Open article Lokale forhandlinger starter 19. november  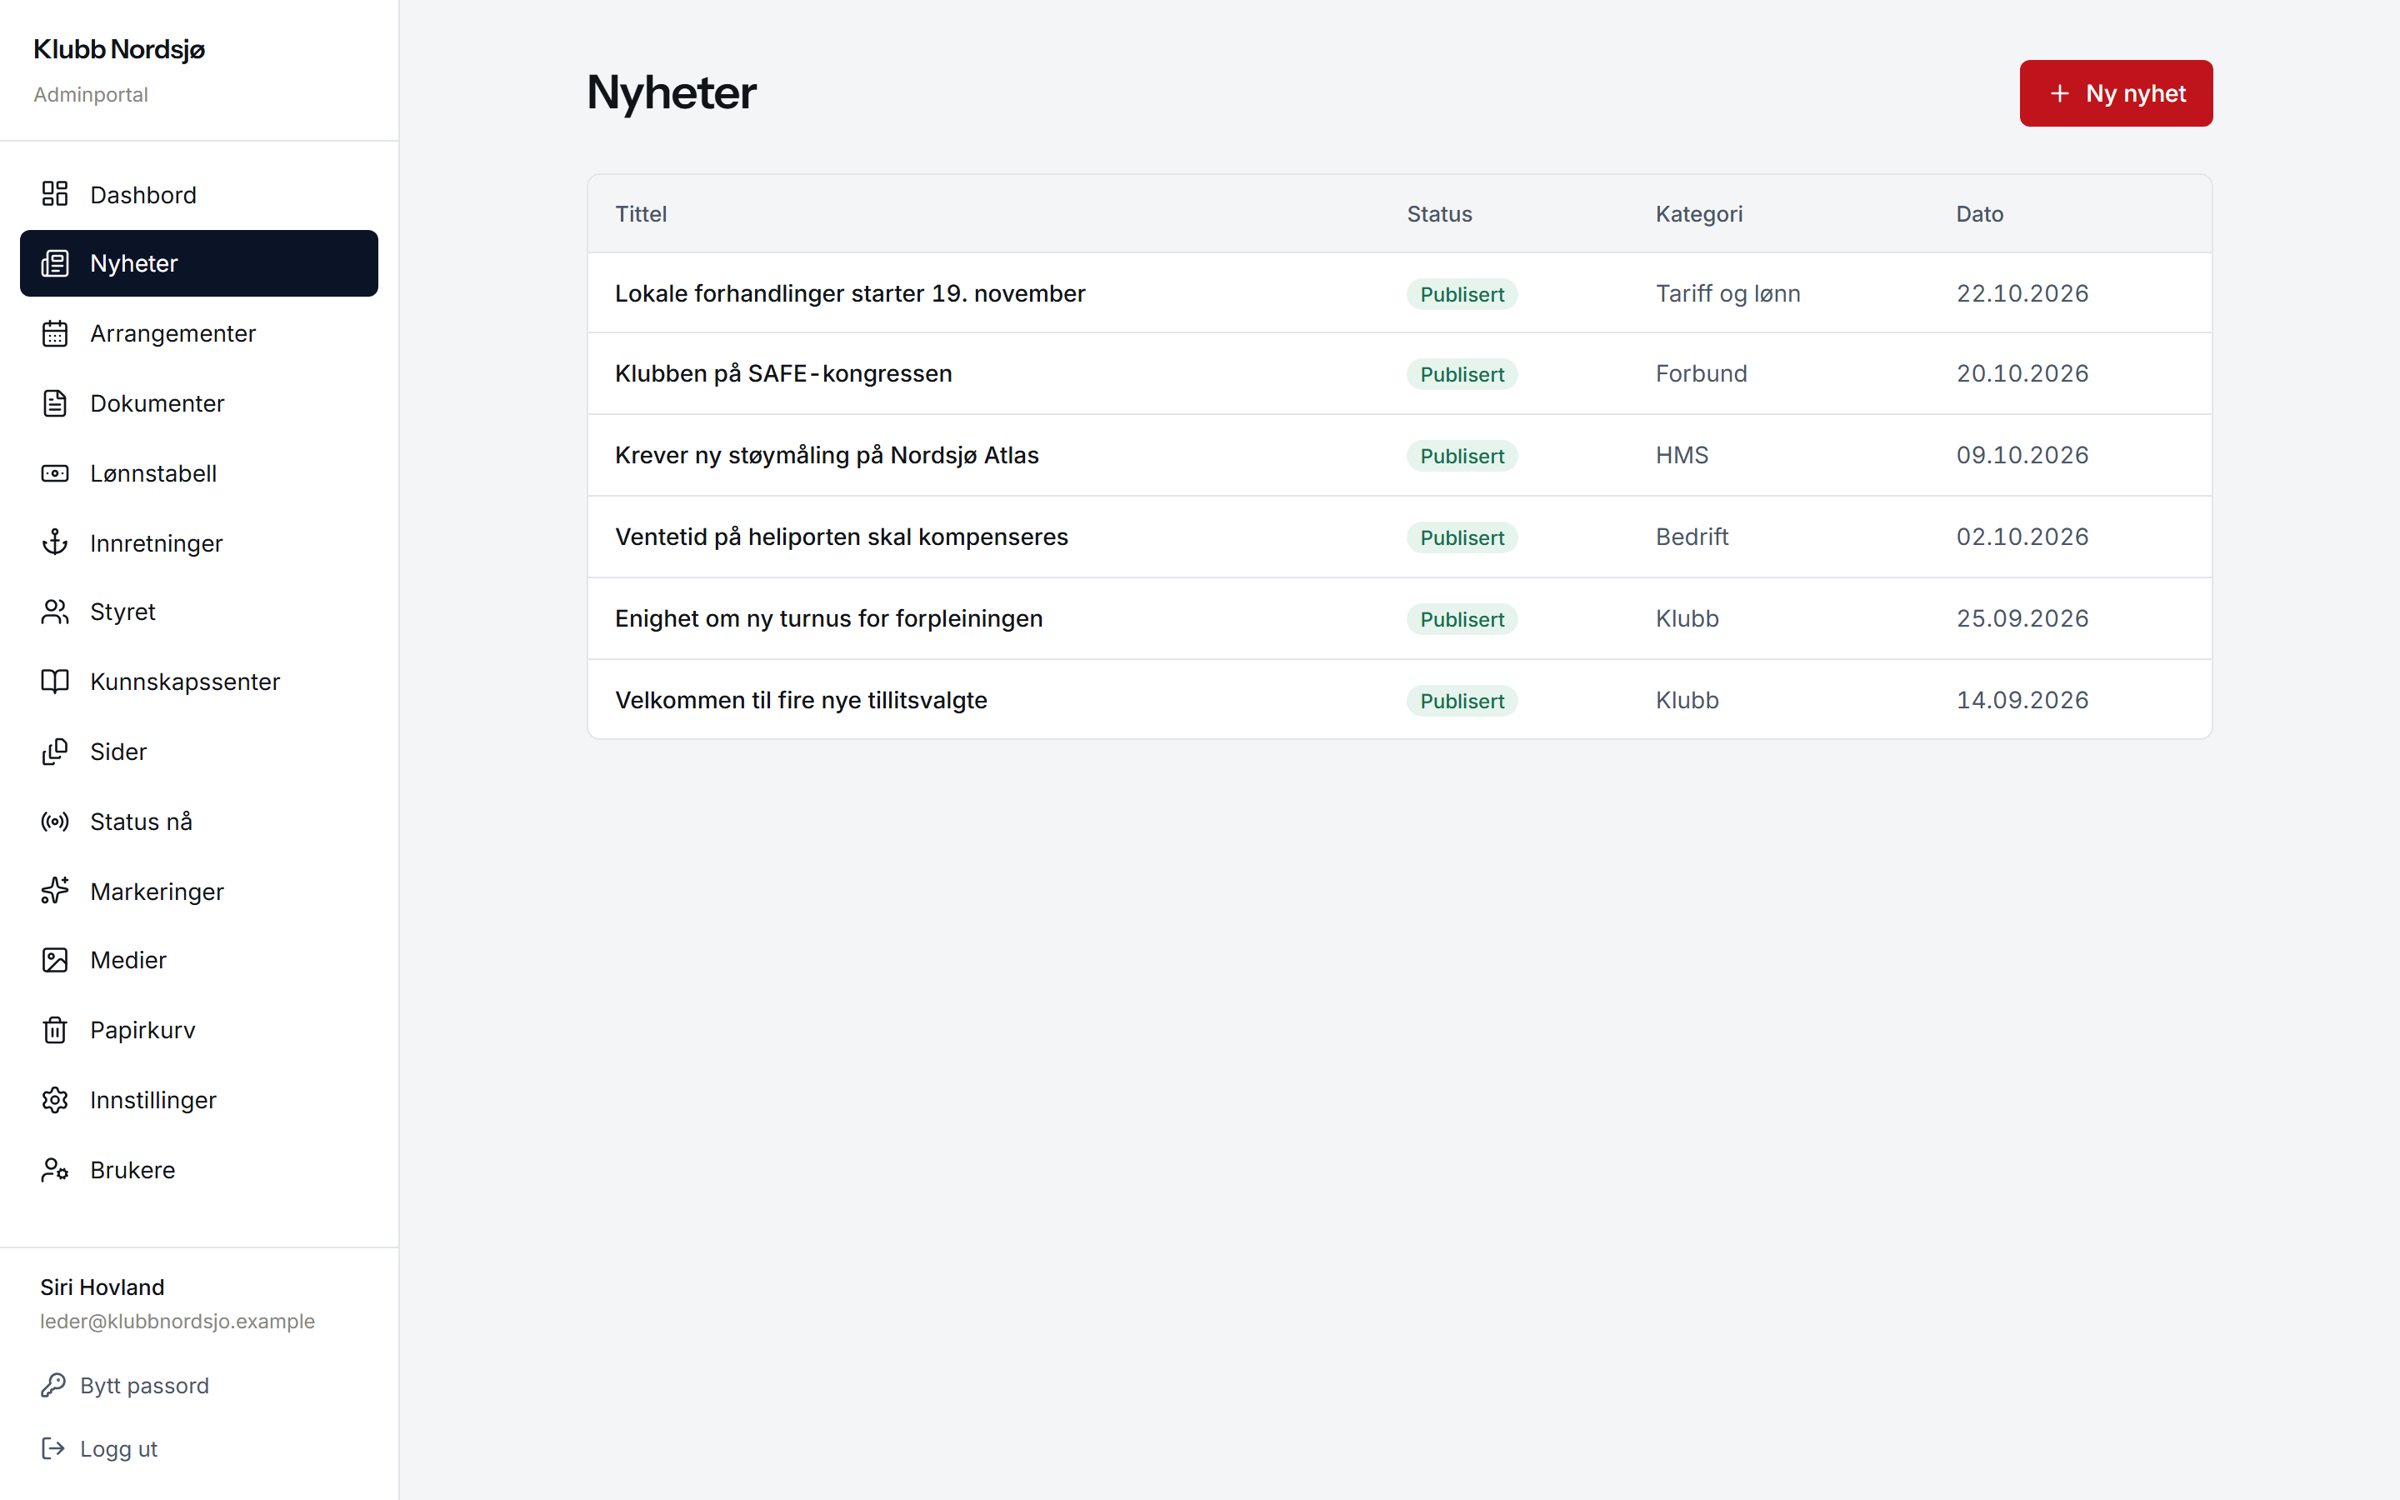[x=850, y=293]
